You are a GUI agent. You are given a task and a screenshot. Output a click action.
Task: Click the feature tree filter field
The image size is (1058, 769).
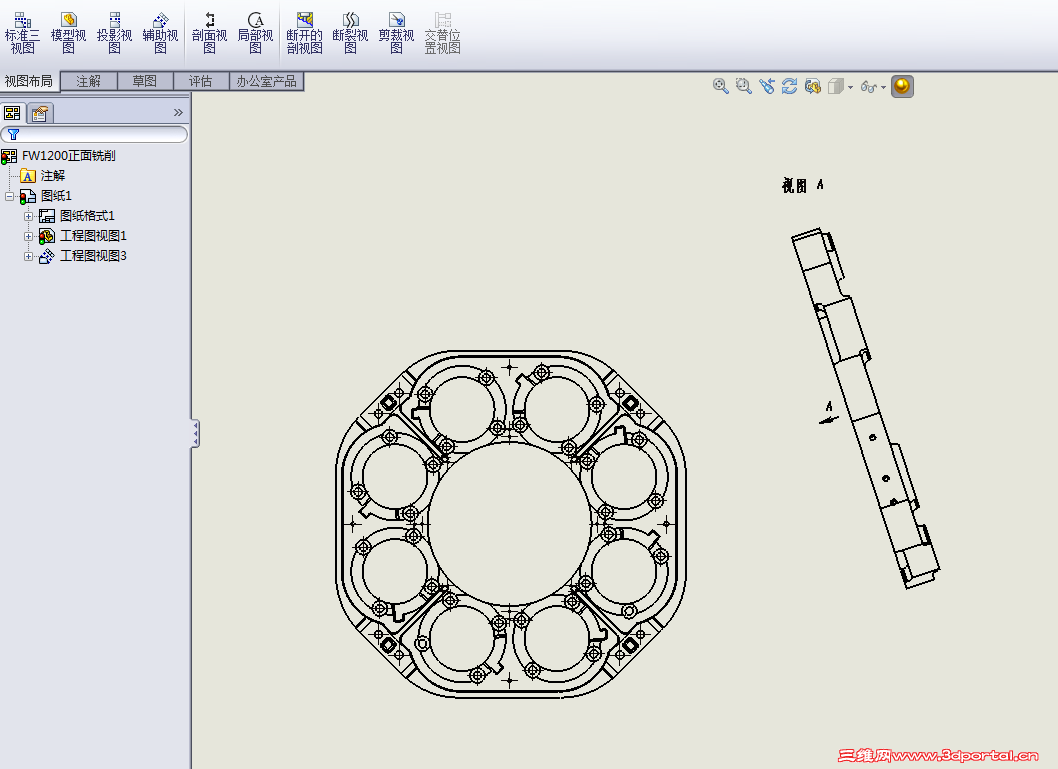coord(94,134)
